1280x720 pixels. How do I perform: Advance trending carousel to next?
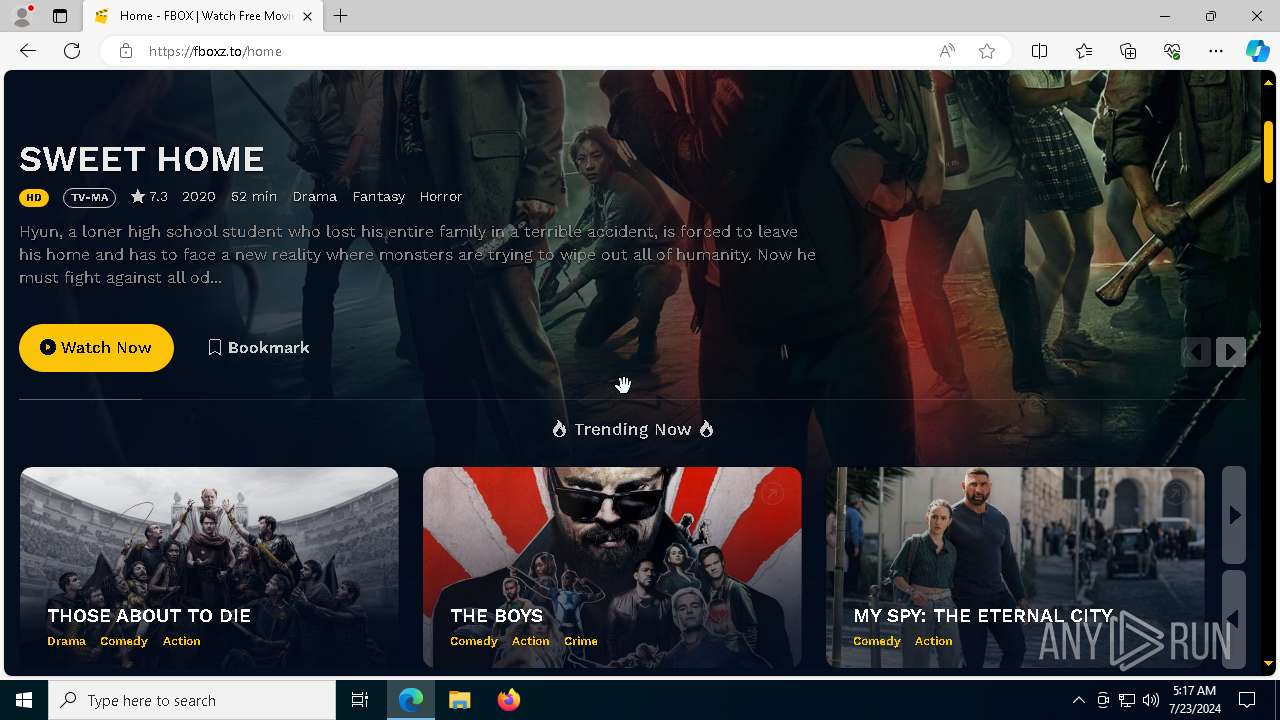pyautogui.click(x=1234, y=515)
